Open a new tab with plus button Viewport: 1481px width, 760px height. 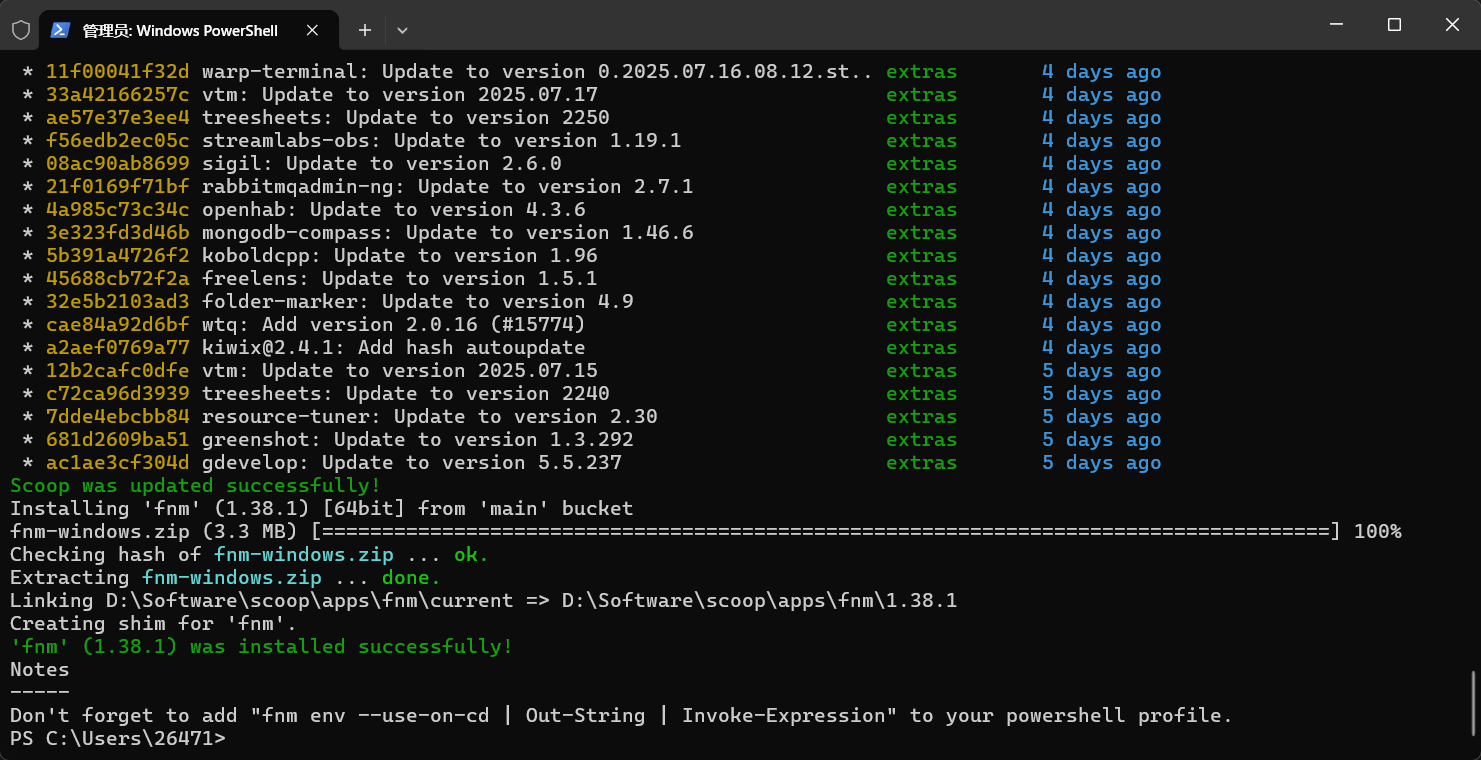click(x=365, y=30)
